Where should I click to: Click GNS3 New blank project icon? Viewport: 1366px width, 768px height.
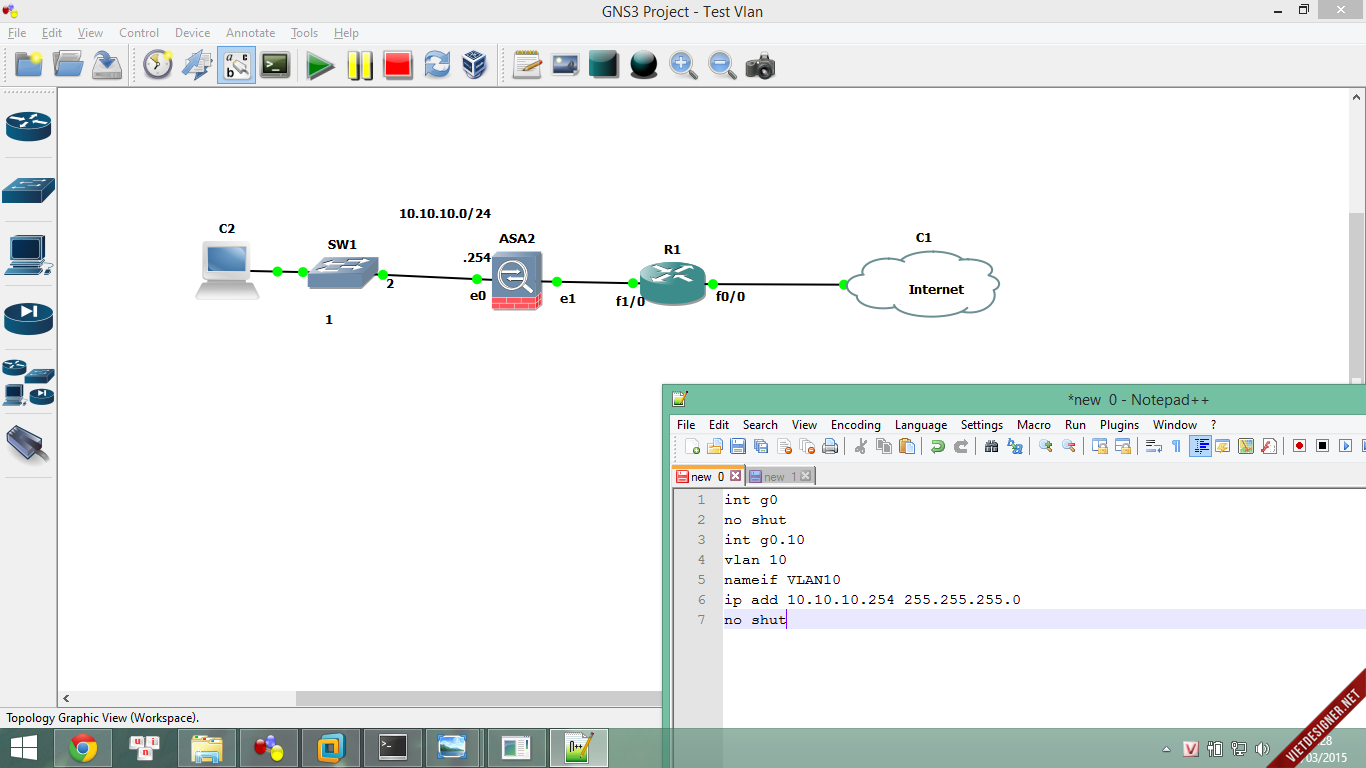tap(29, 66)
